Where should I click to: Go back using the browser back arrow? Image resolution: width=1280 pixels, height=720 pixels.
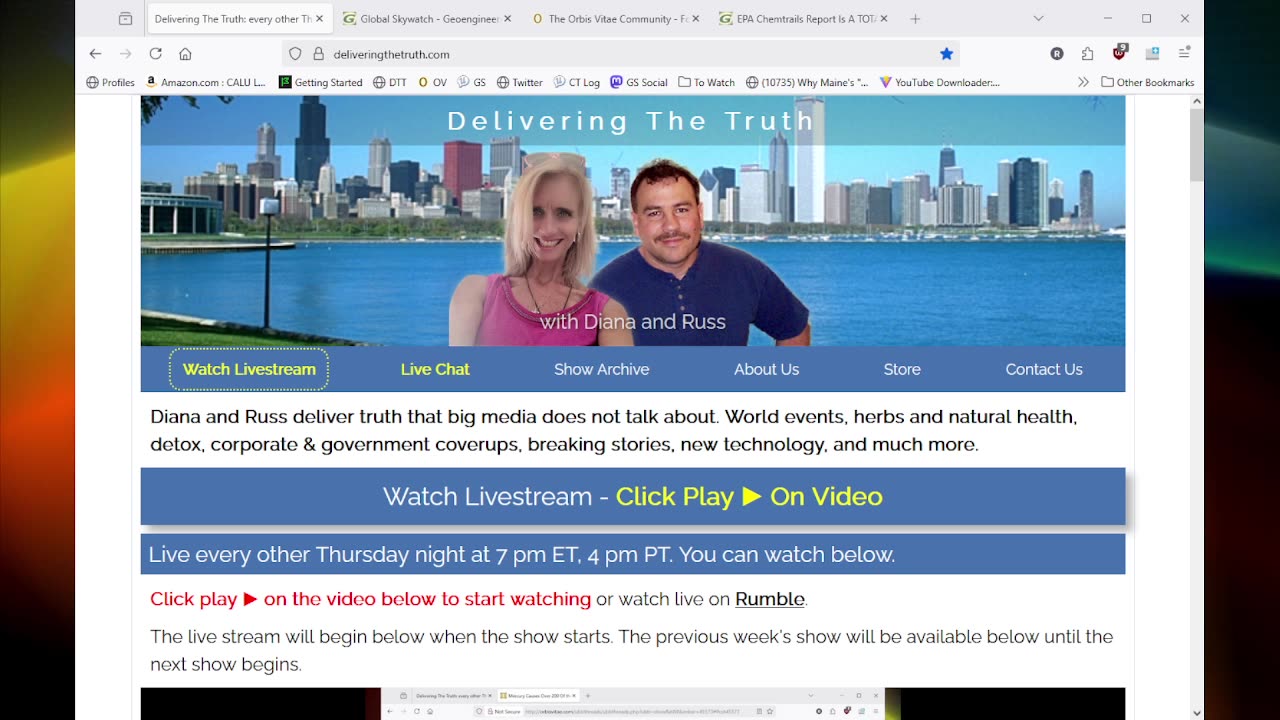tap(95, 54)
